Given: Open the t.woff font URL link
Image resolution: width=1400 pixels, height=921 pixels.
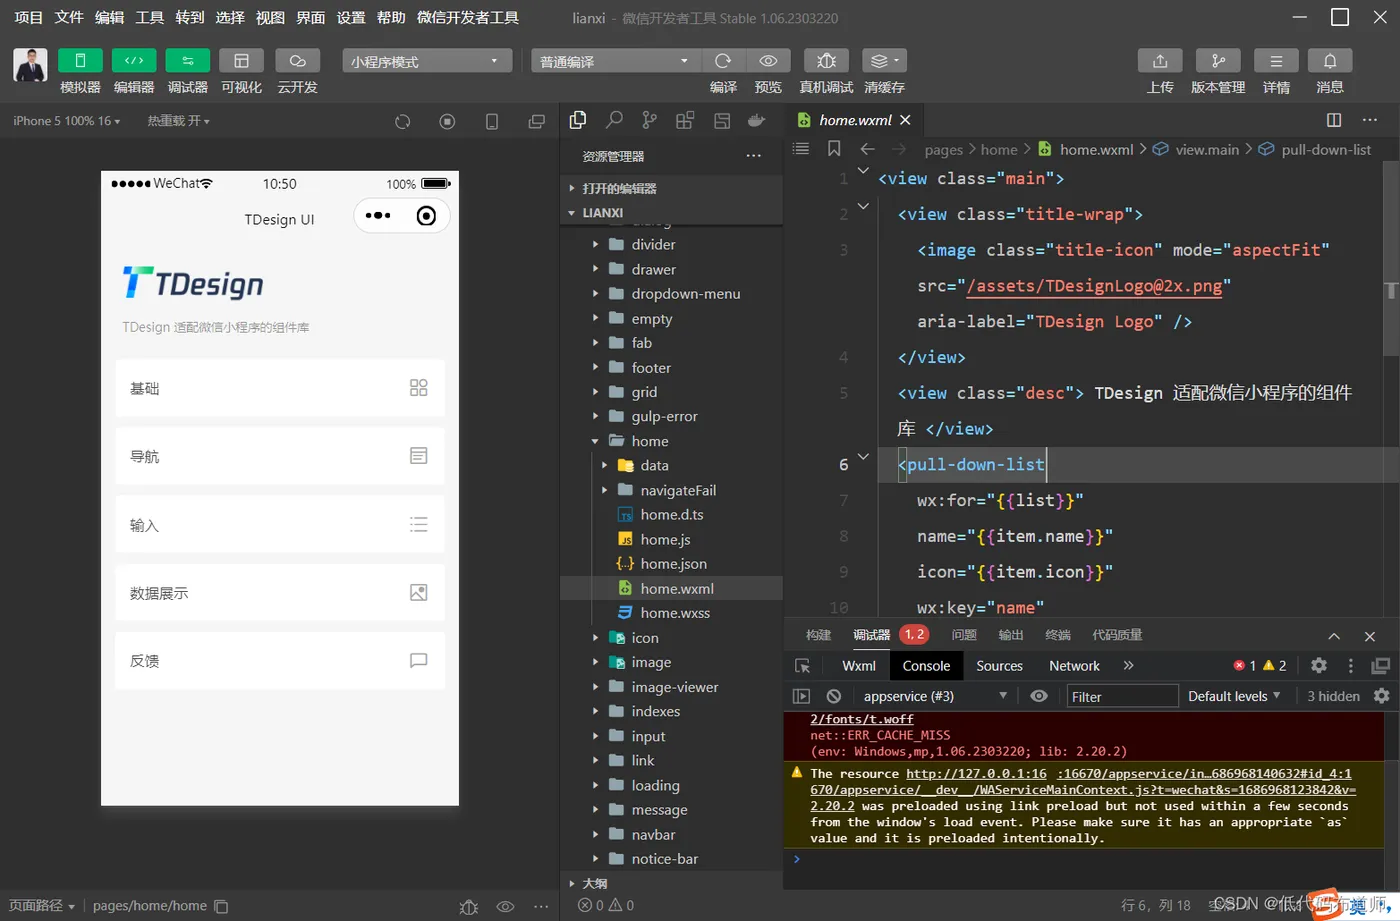Looking at the screenshot, I should point(861,719).
